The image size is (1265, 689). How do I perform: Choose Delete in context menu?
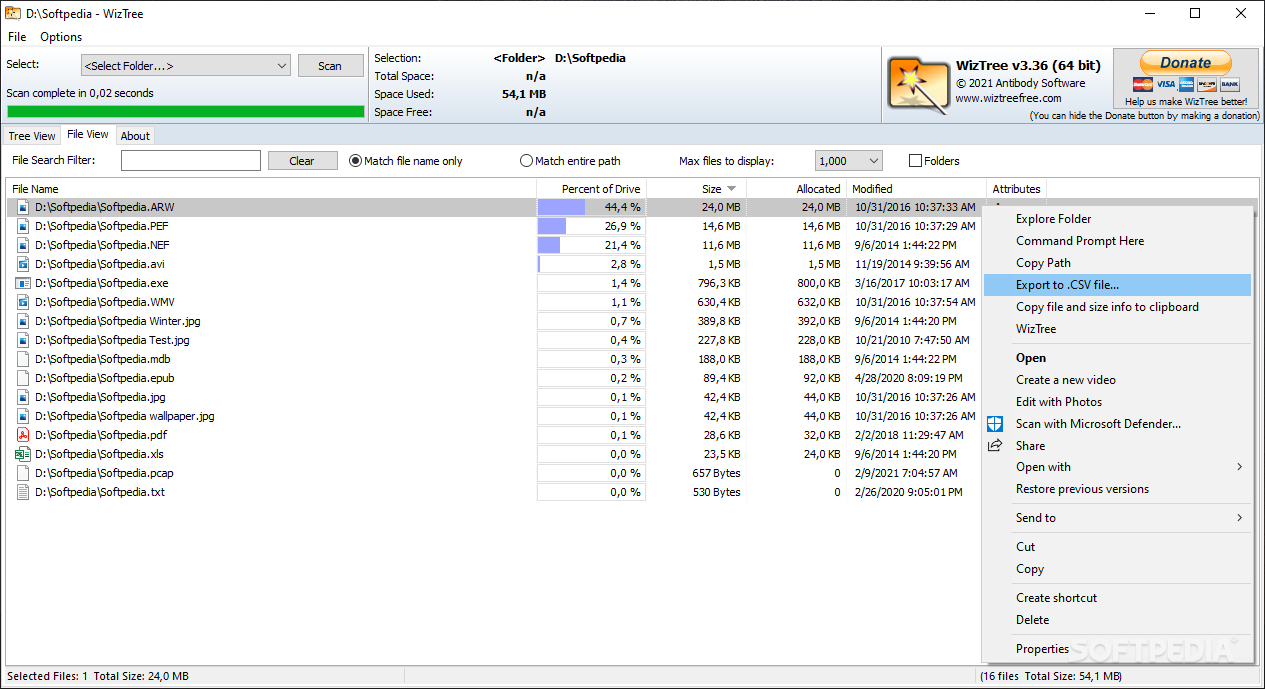(1118, 620)
